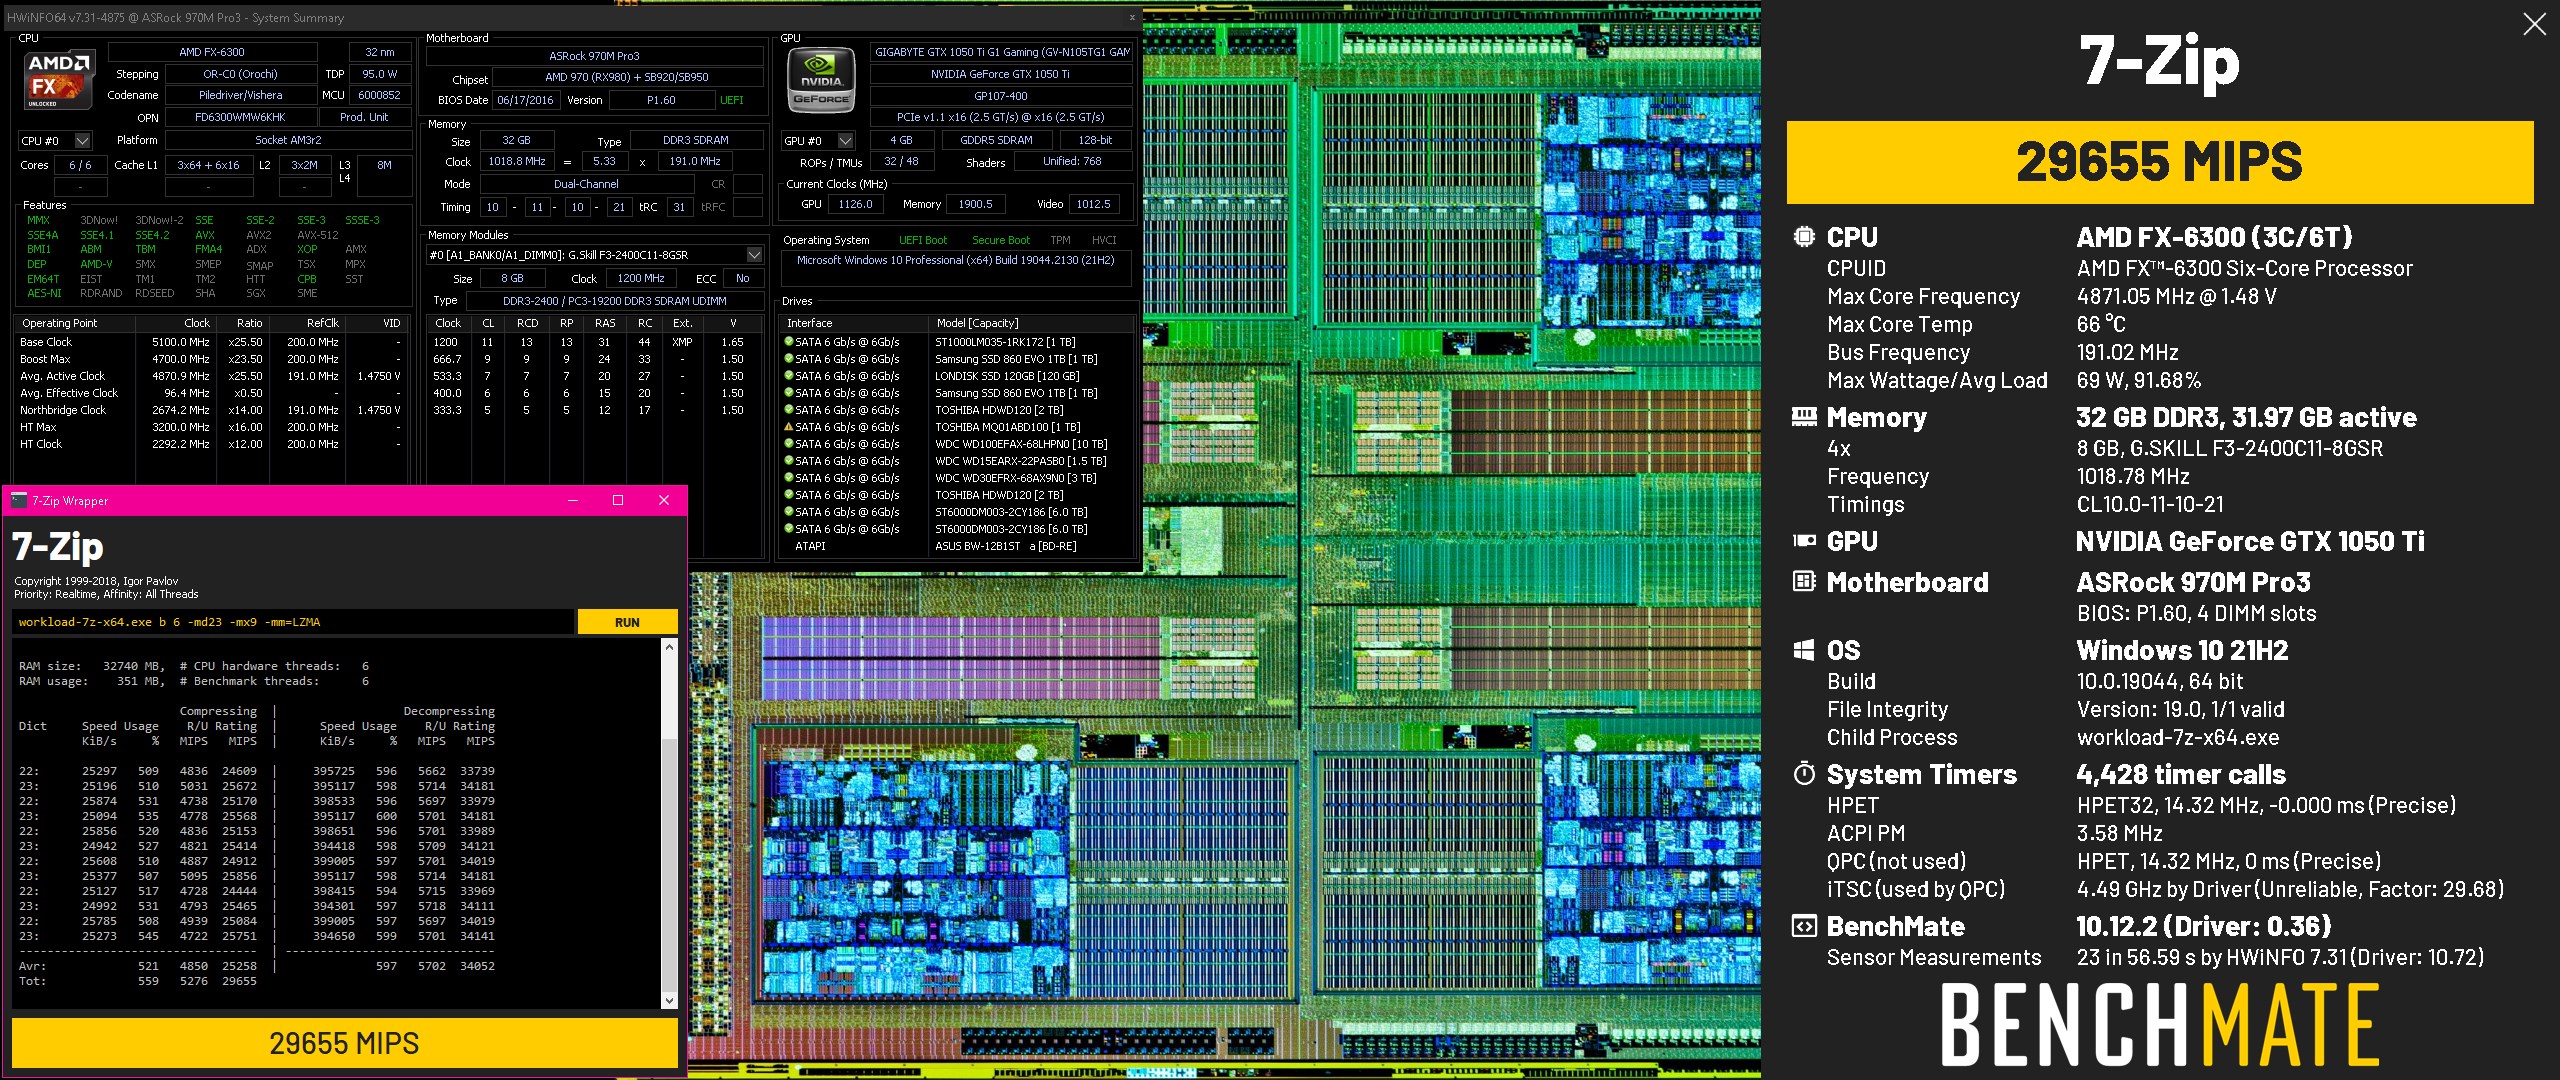Screen dimensions: 2560x1080
Task: Click the Secure Boot label
Action: (x=1001, y=240)
